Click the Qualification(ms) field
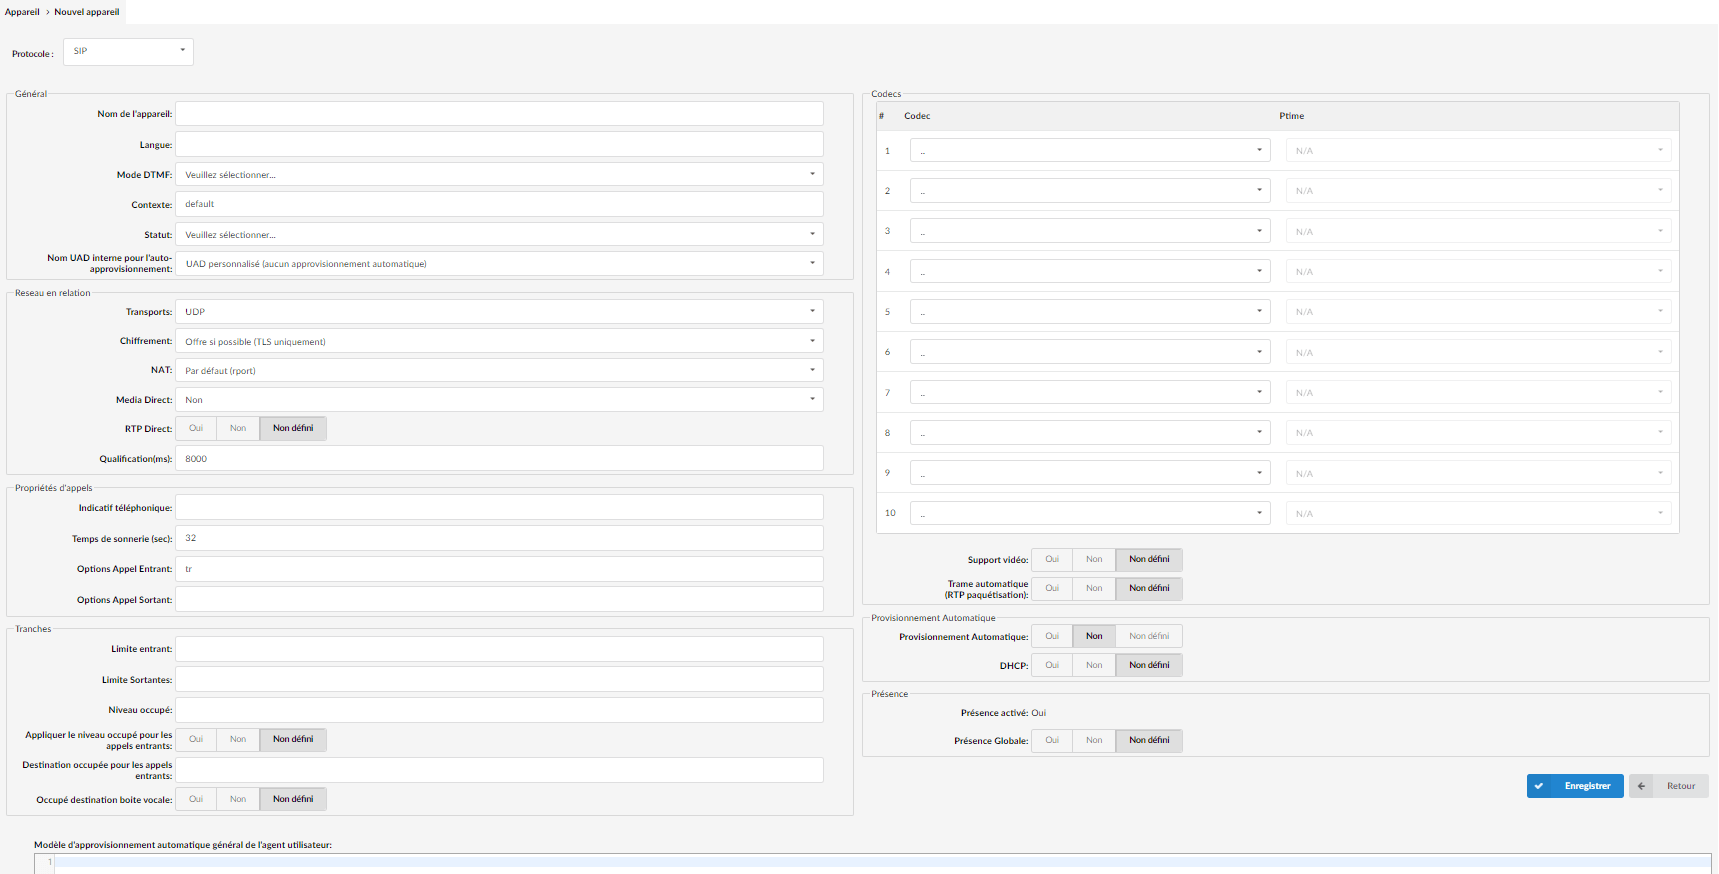 point(499,458)
